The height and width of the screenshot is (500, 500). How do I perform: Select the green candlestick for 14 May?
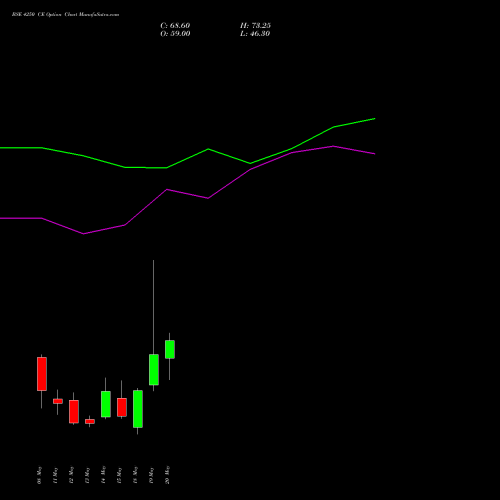(x=106, y=404)
